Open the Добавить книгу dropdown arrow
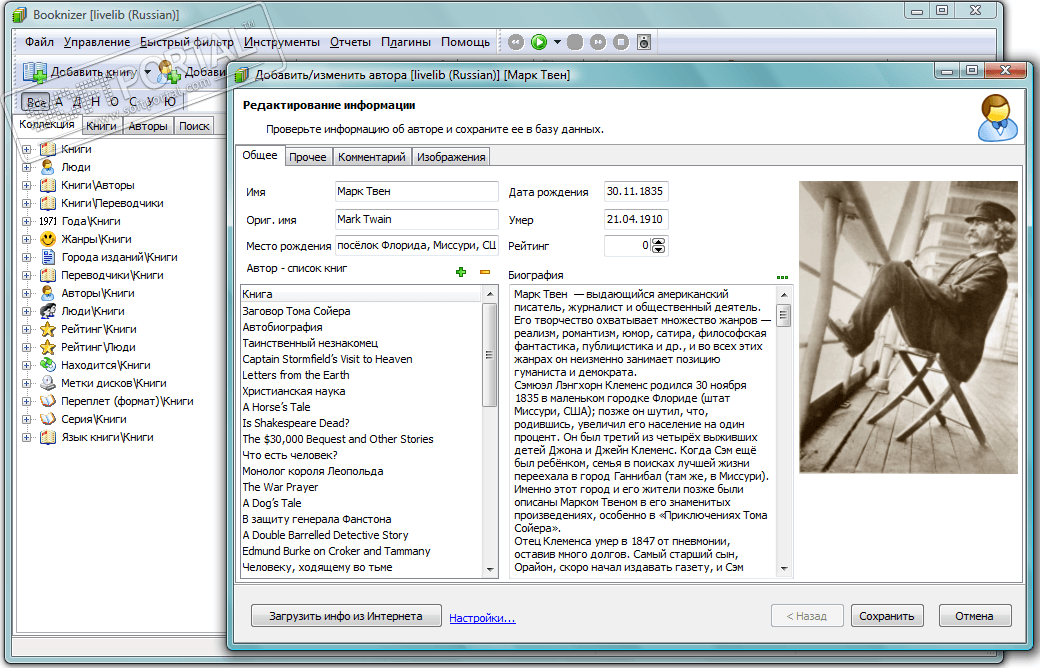Screen dimensions: 1040x668 [x=148, y=72]
